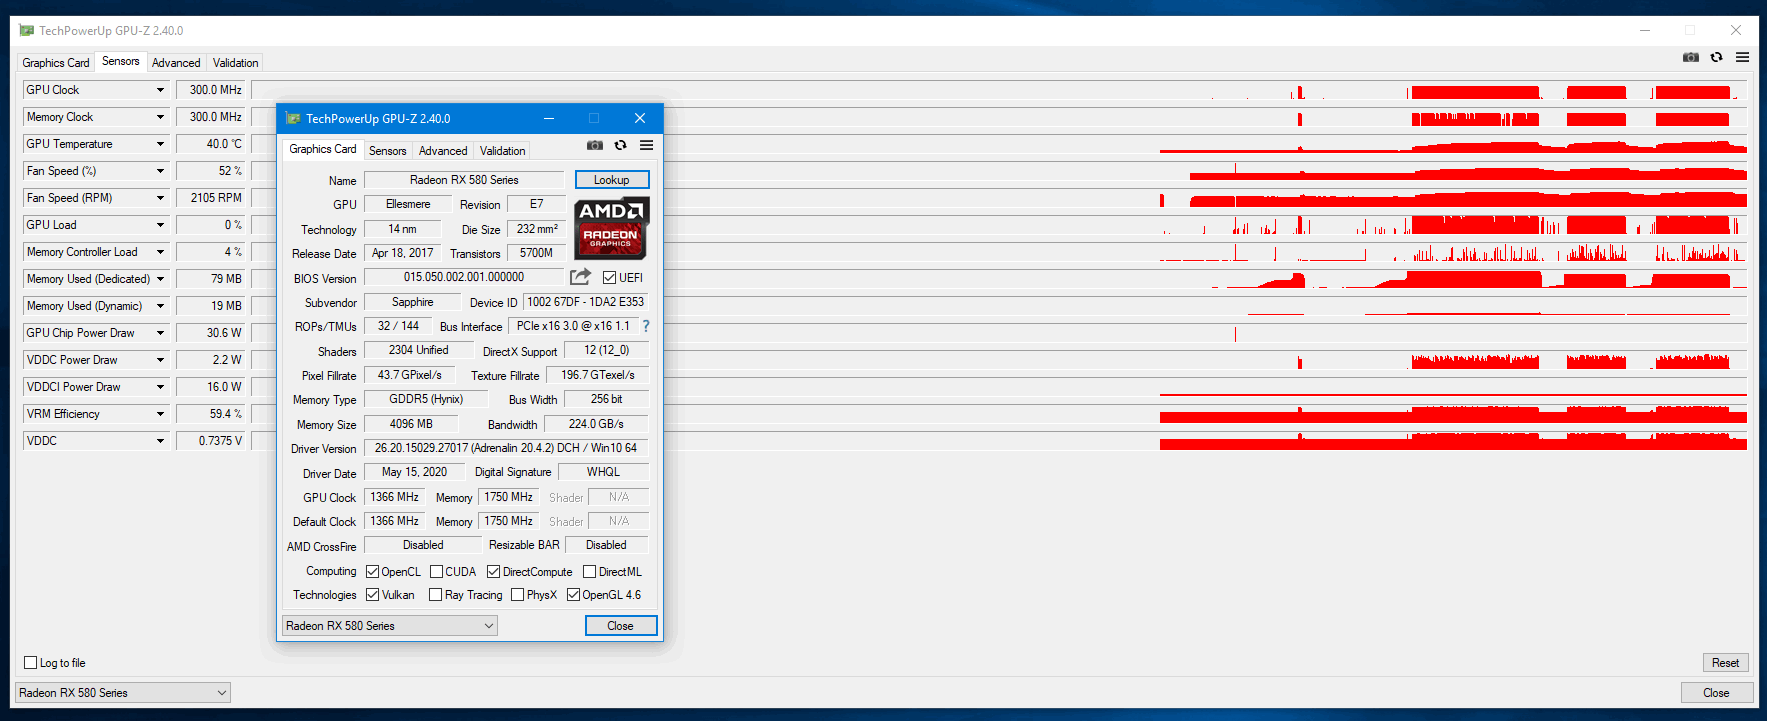Open Fan Speed (%) sensor dropdown
1767x721 pixels.
[x=160, y=171]
